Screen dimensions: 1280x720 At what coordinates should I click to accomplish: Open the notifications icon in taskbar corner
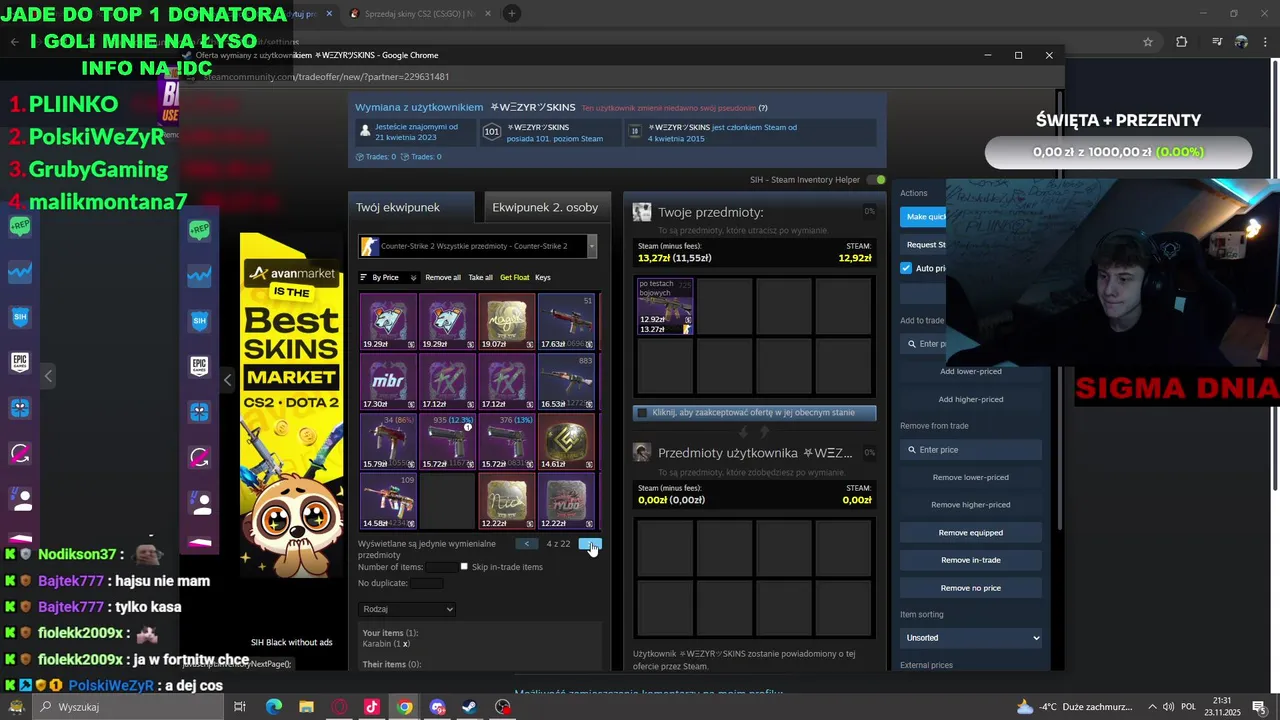(1259, 707)
